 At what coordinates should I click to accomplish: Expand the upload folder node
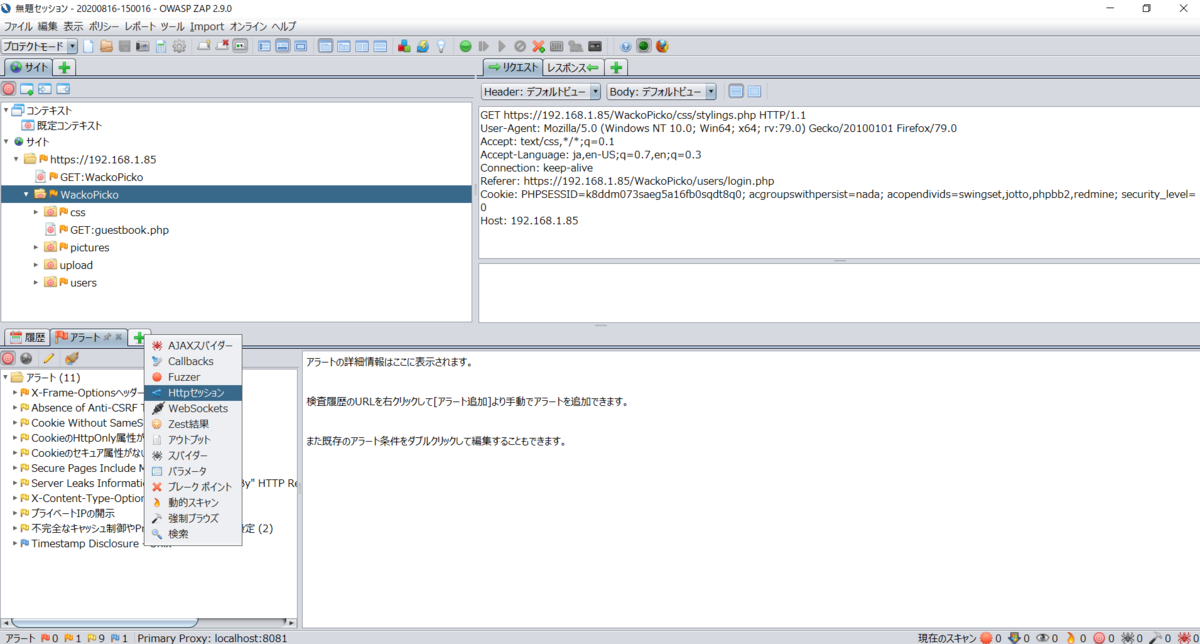pos(37,265)
